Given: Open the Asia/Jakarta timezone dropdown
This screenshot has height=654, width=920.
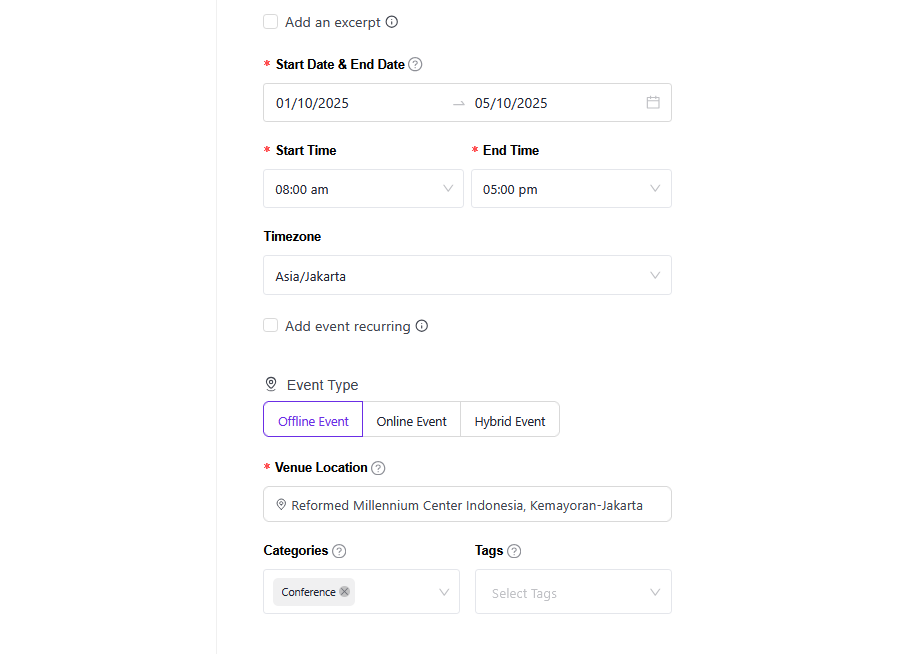Looking at the screenshot, I should point(467,276).
